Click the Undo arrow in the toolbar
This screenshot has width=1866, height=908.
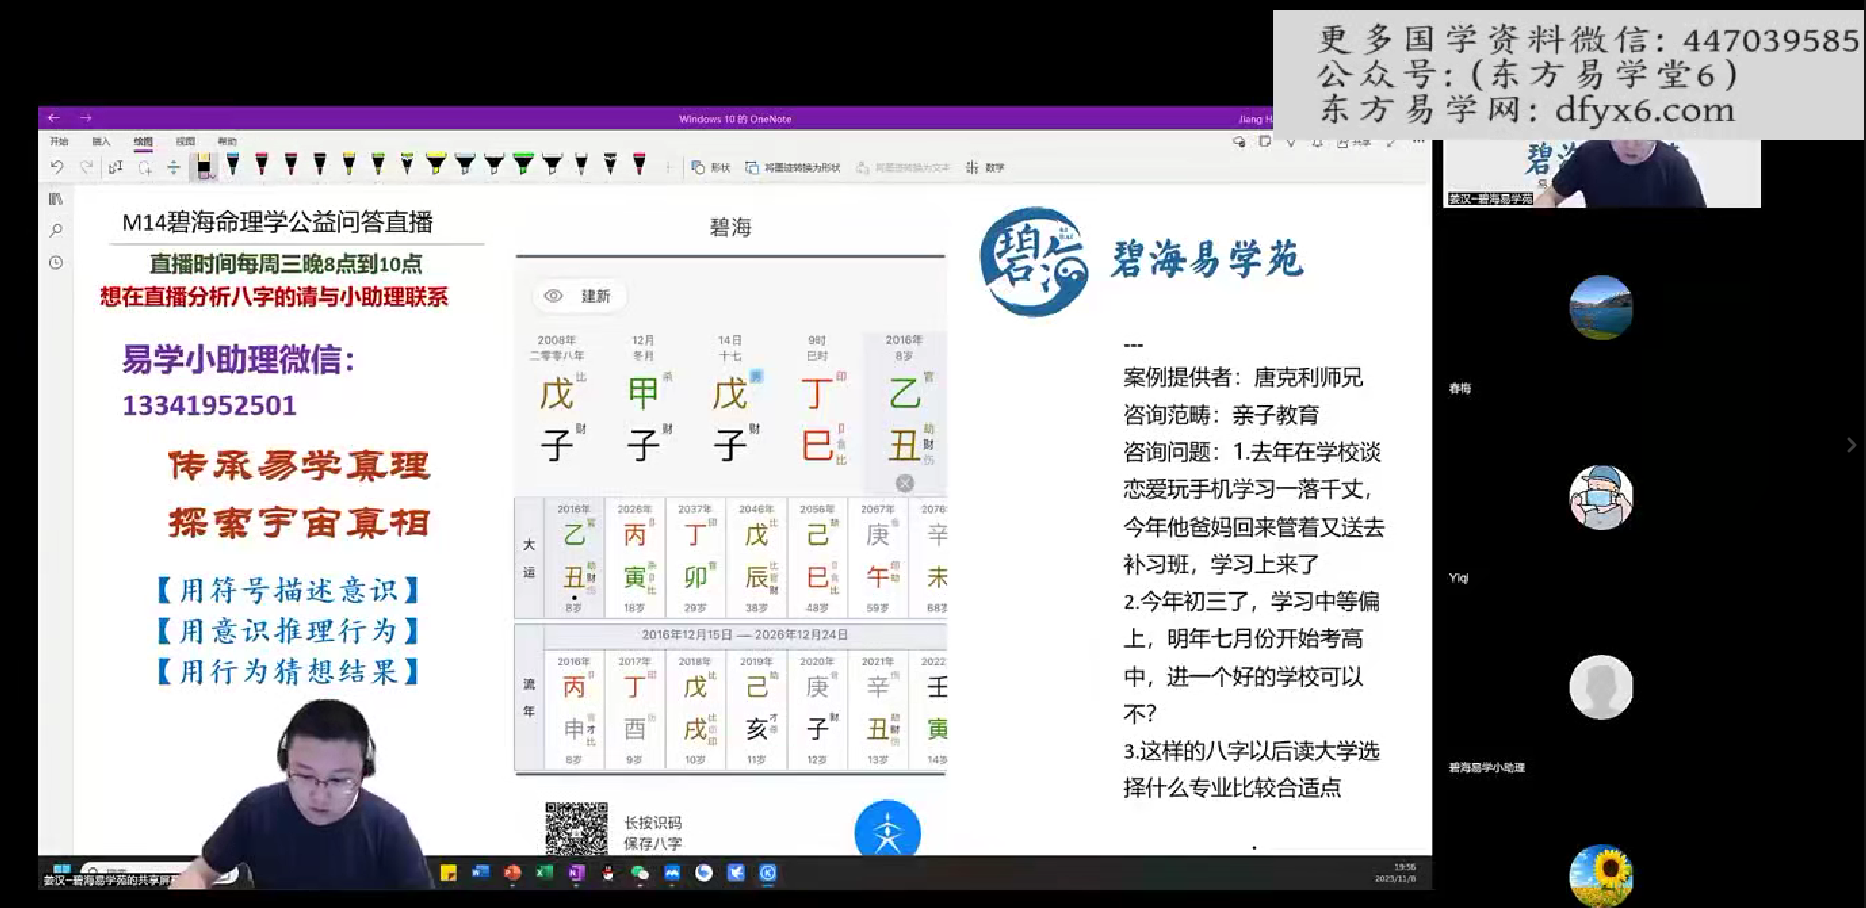(57, 167)
